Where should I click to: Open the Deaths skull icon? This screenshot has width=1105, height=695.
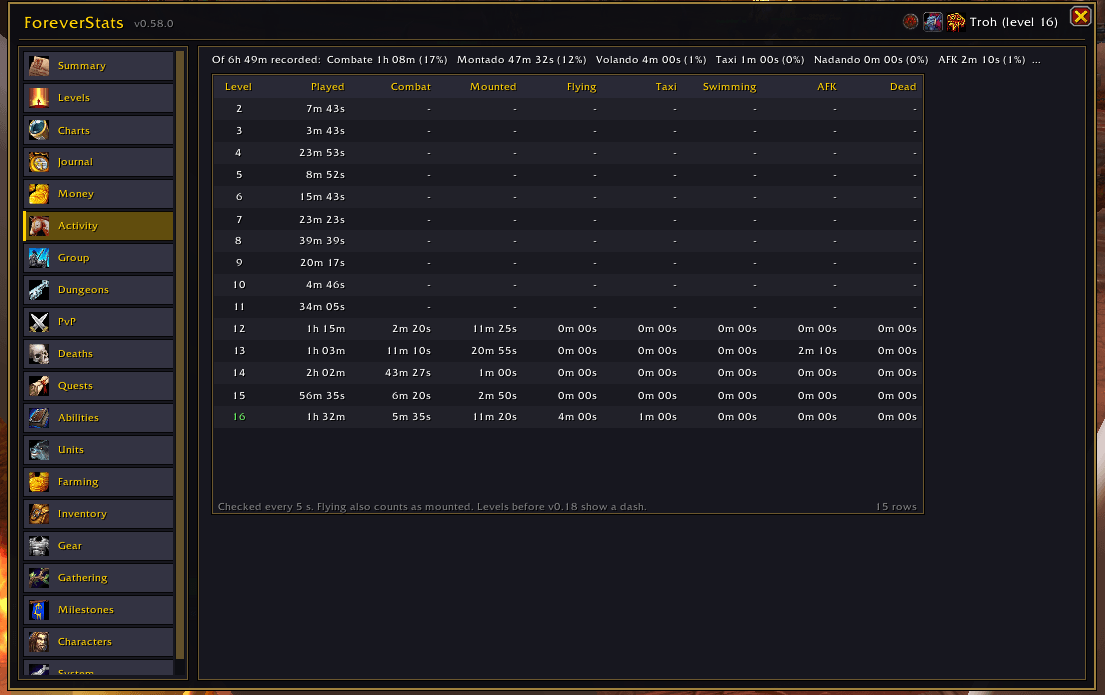39,354
